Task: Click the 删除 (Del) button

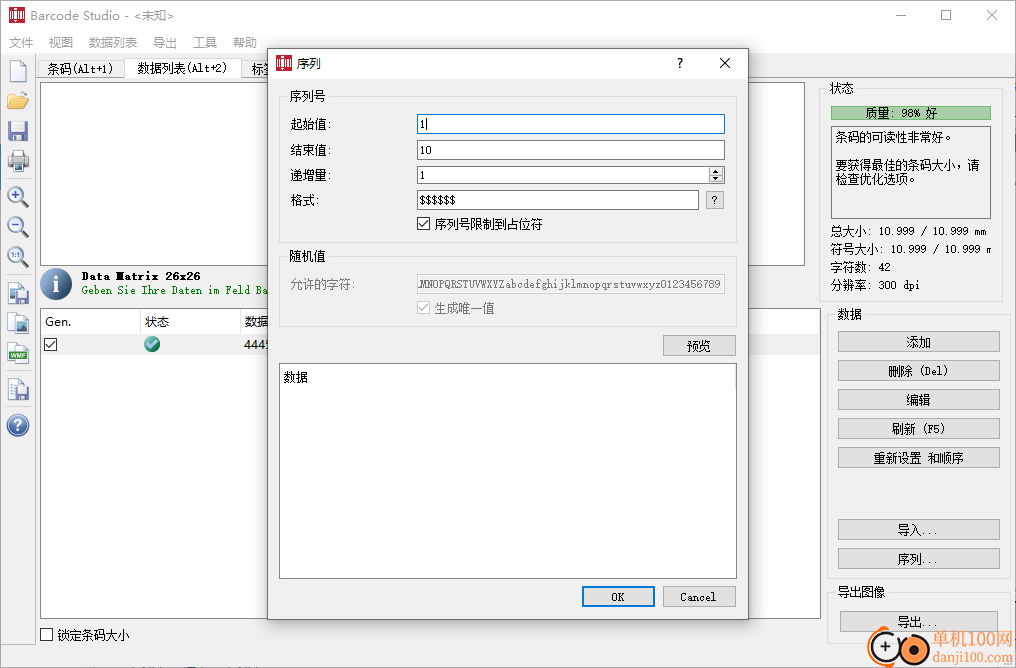Action: (918, 371)
